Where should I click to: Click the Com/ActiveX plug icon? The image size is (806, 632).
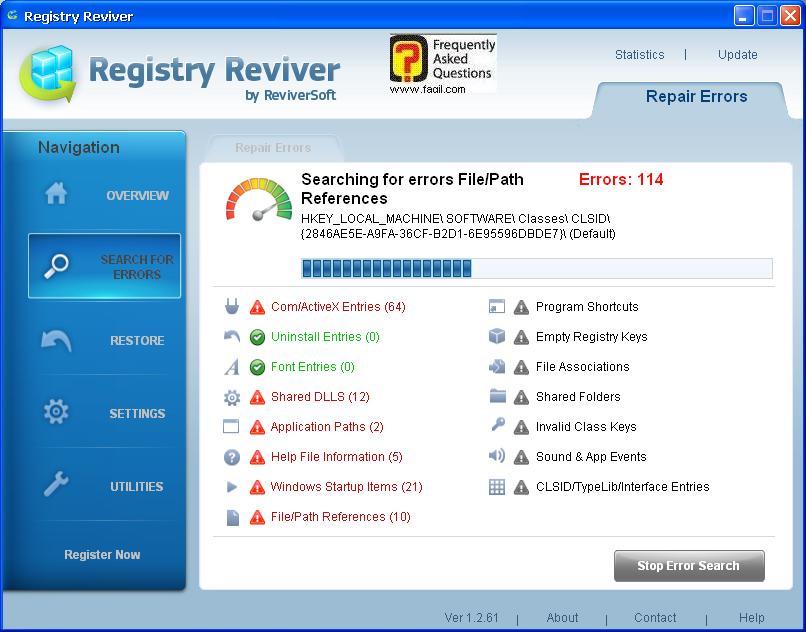pyautogui.click(x=232, y=307)
